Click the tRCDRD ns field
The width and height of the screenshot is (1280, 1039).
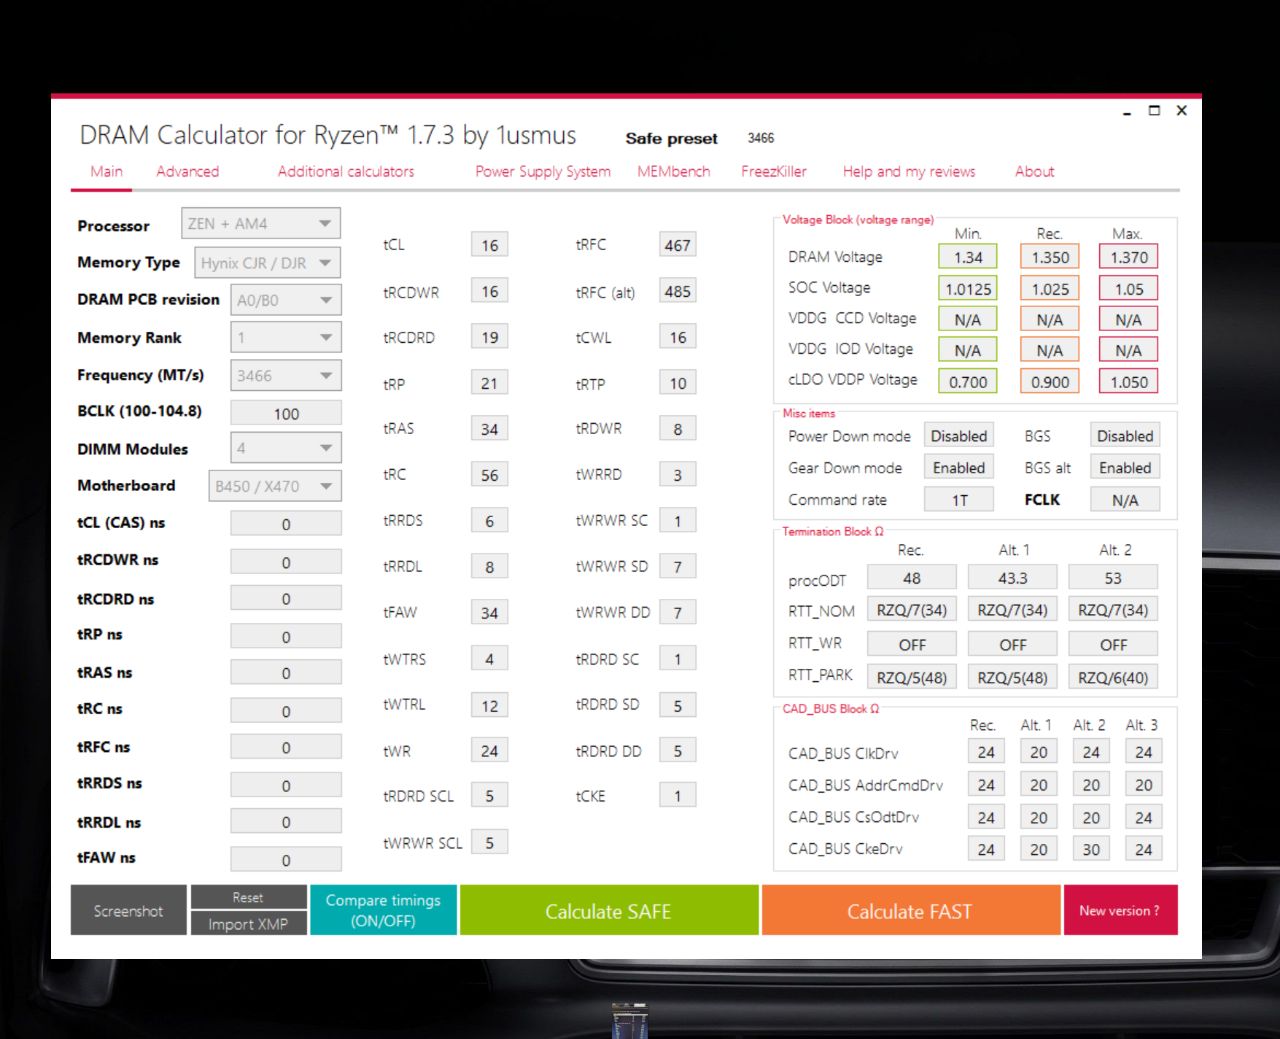pyautogui.click(x=285, y=598)
